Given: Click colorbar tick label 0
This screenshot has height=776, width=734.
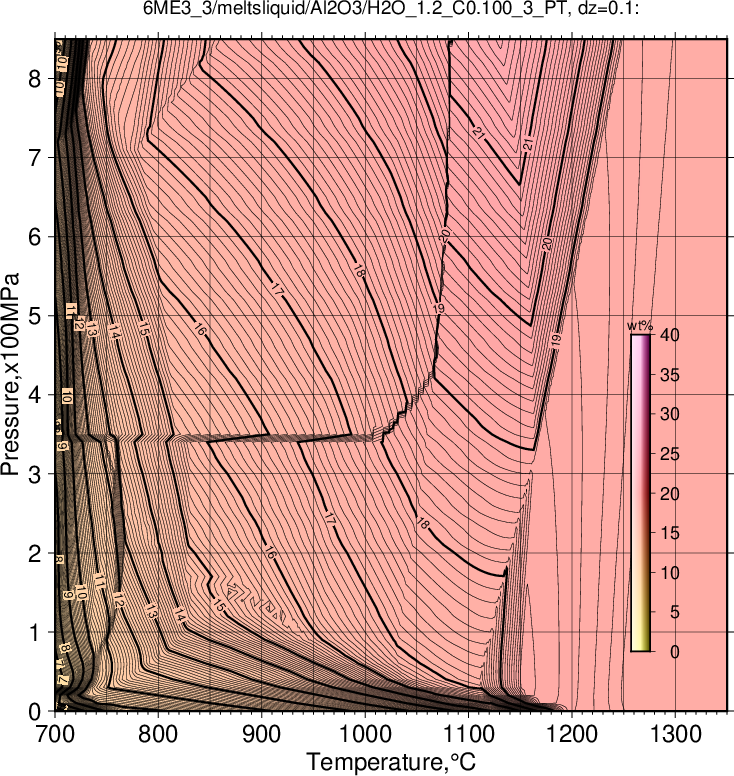Looking at the screenshot, I should (x=674, y=652).
